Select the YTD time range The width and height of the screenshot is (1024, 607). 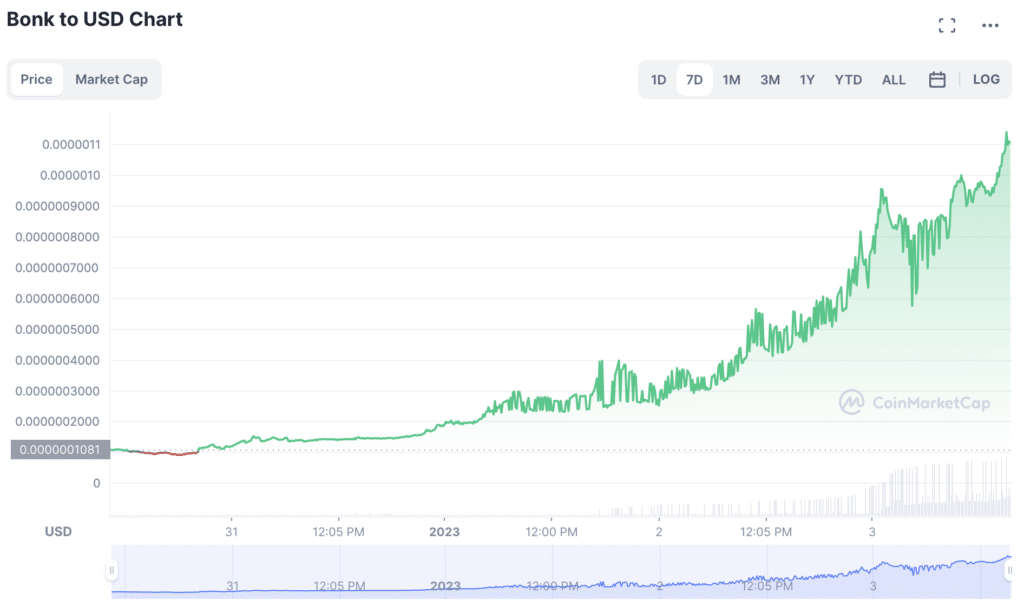848,80
